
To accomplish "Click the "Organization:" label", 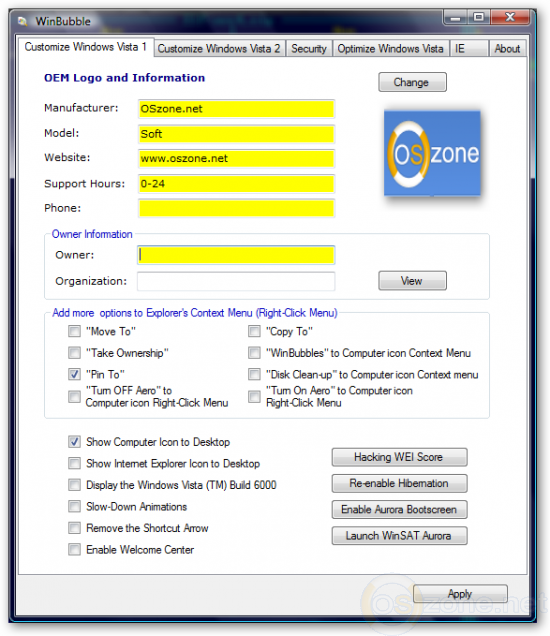I will click(91, 281).
